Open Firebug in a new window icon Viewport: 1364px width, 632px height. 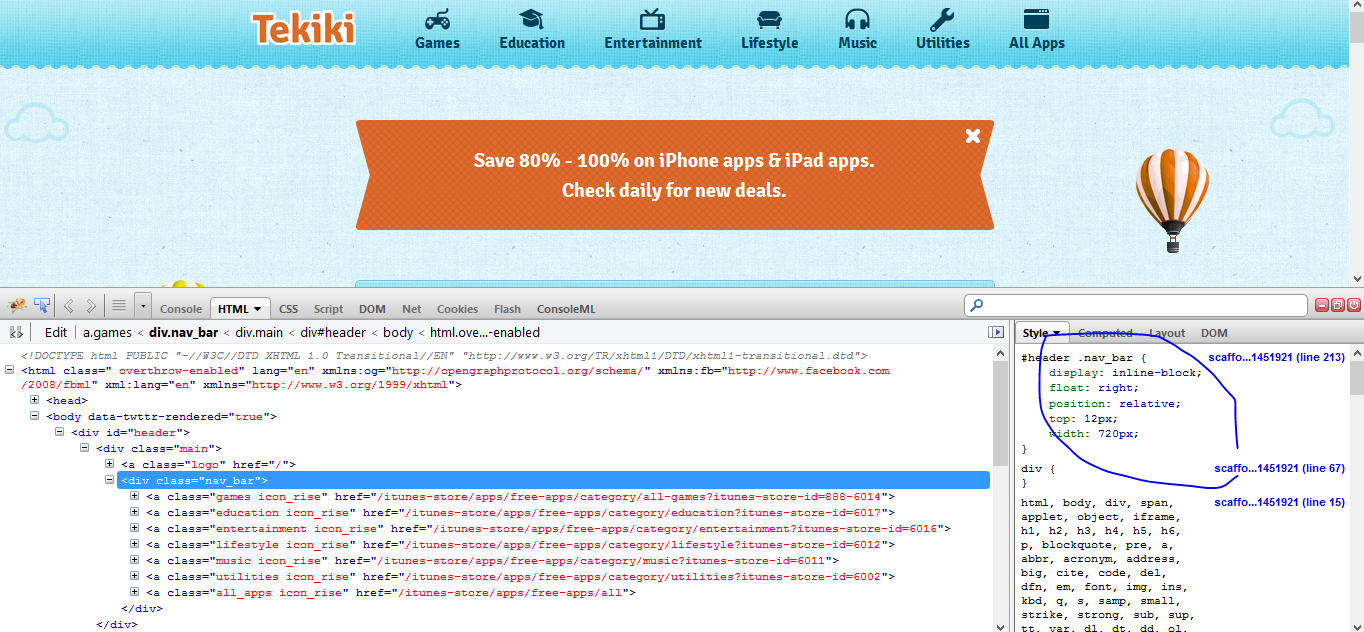1338,306
